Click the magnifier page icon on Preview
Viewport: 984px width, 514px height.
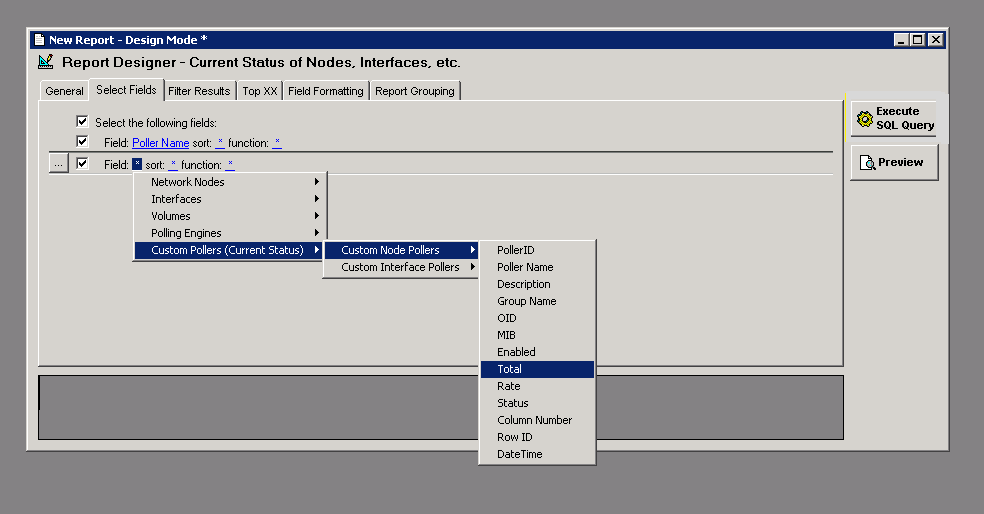pyautogui.click(x=867, y=163)
